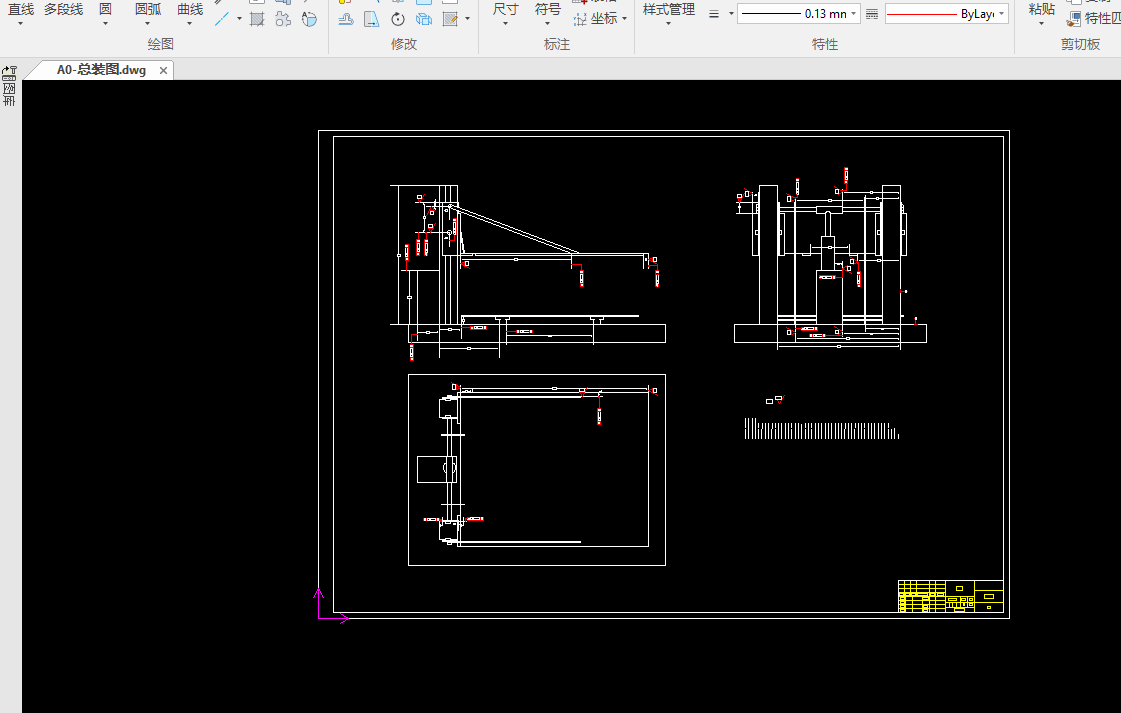Select the 多段线 (Polyline) tool
This screenshot has width=1121, height=713.
click(63, 9)
